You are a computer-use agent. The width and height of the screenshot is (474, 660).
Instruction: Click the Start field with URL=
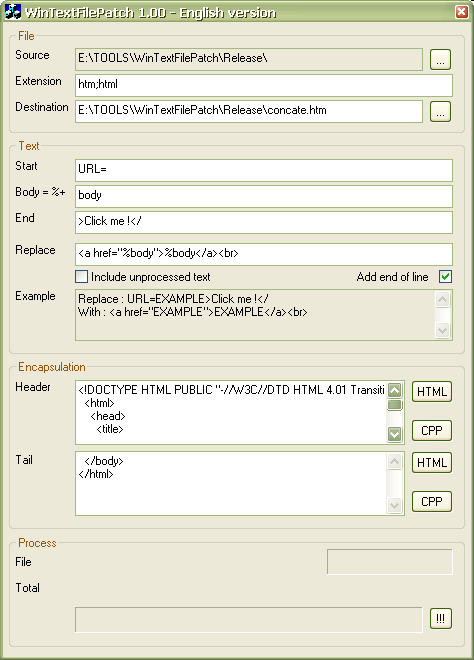point(264,170)
